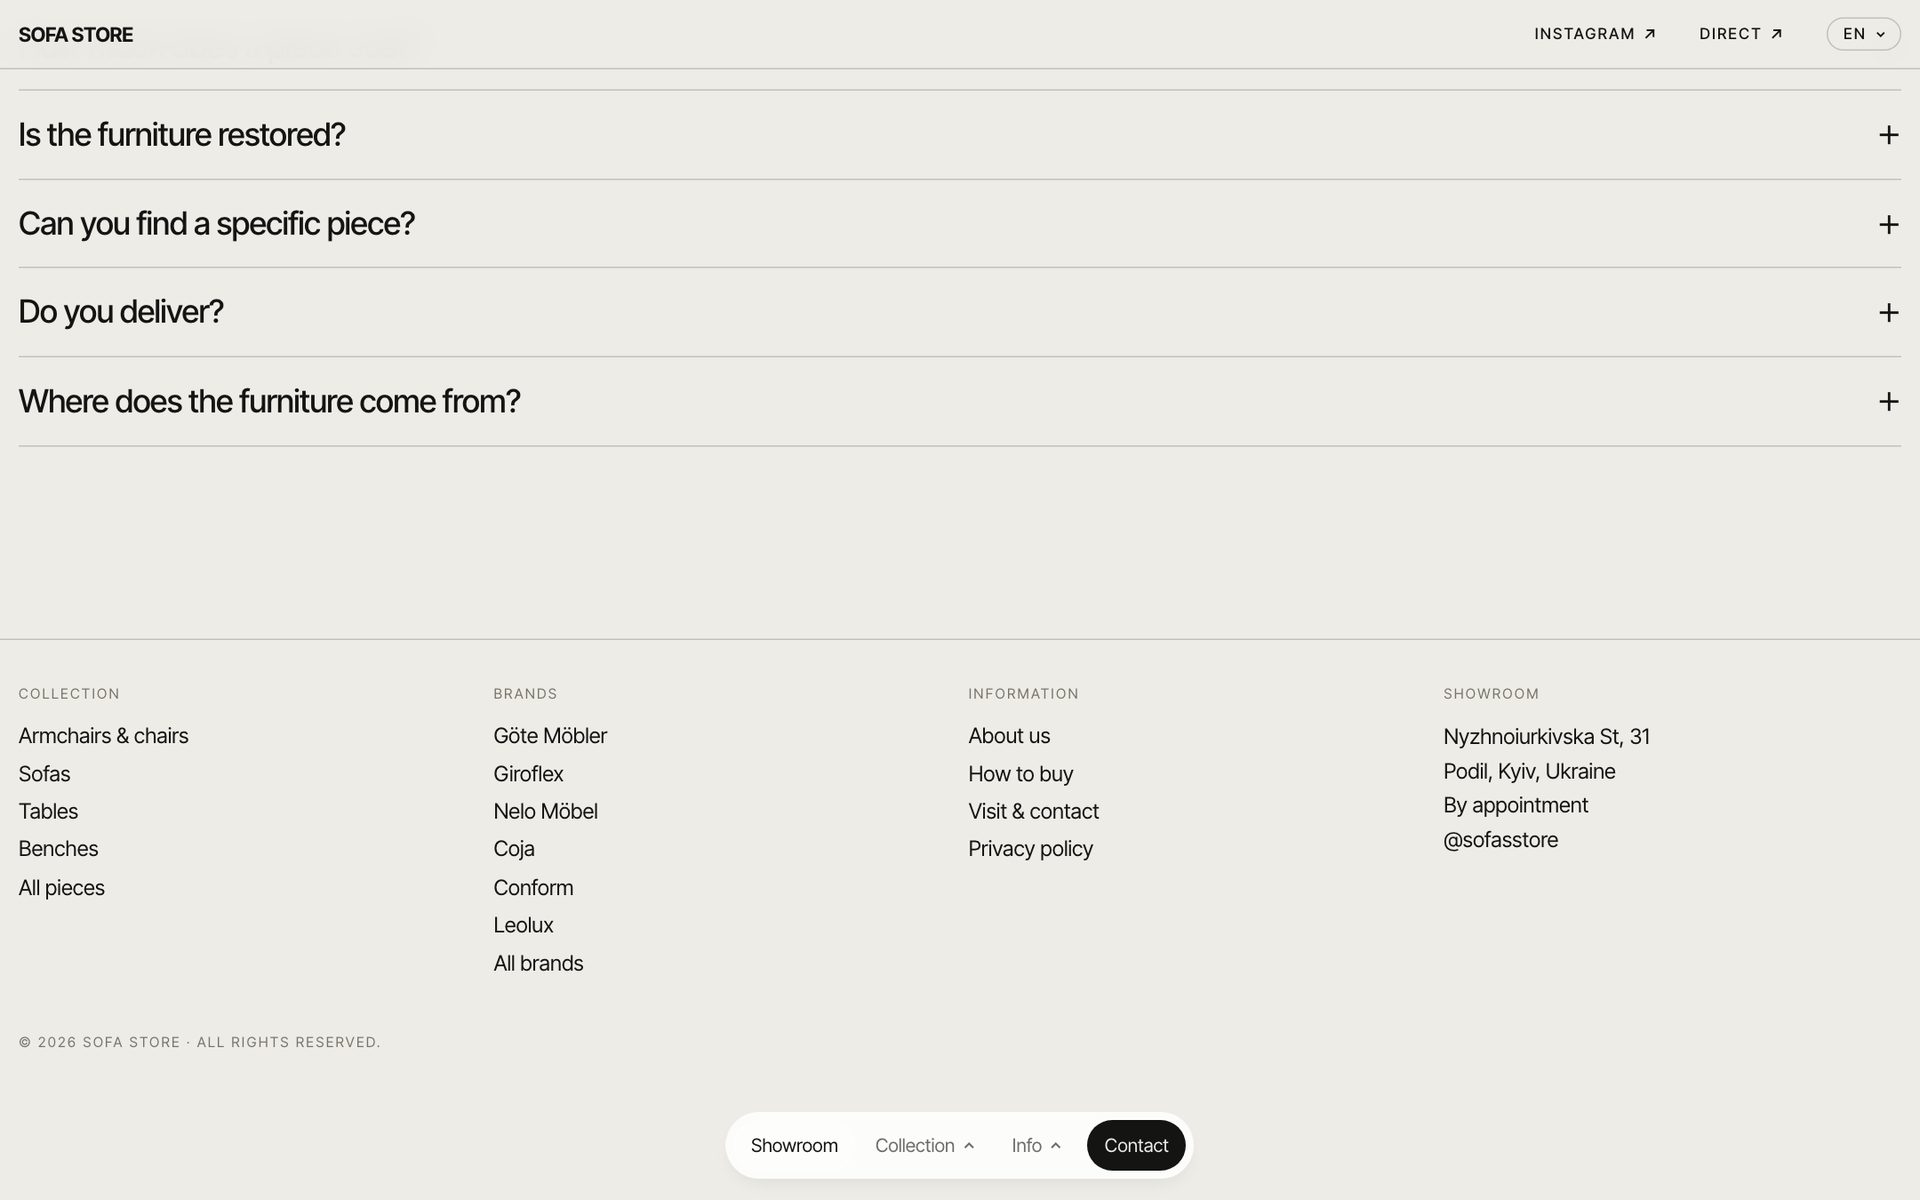The height and width of the screenshot is (1200, 1920).
Task: Go to Sofas in footer collection
Action: [x=44, y=774]
